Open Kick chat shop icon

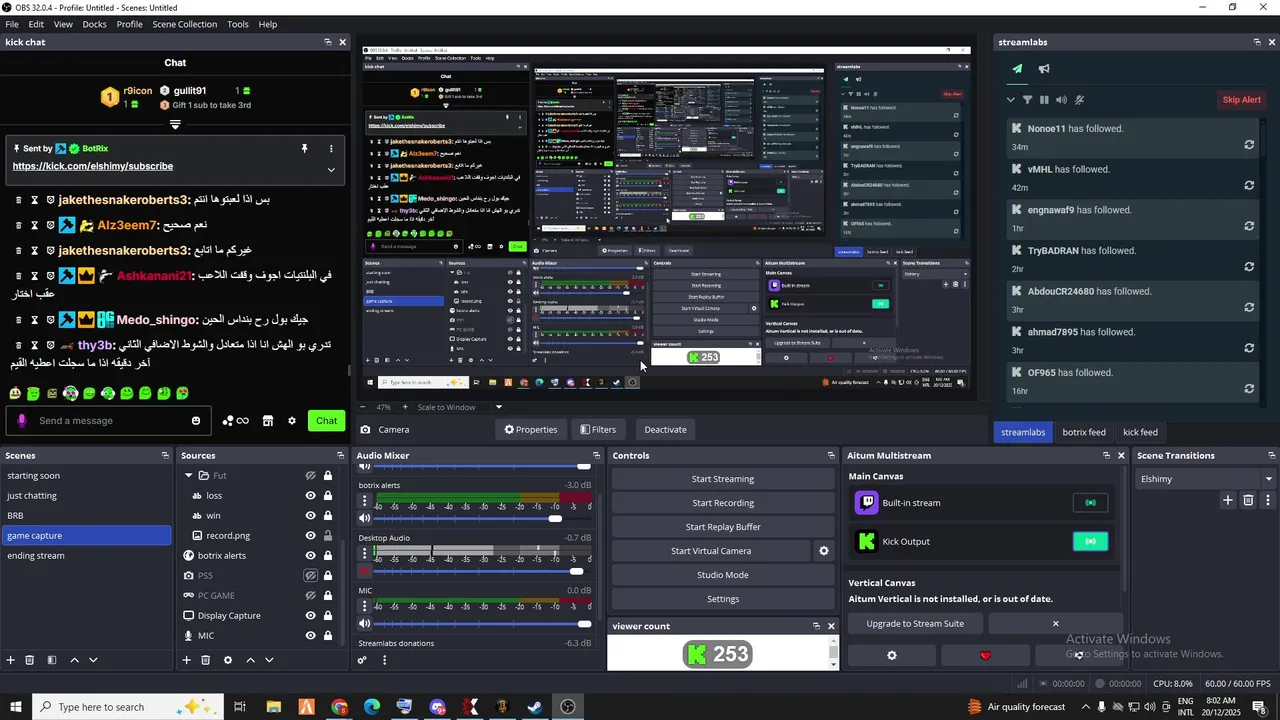(267, 421)
